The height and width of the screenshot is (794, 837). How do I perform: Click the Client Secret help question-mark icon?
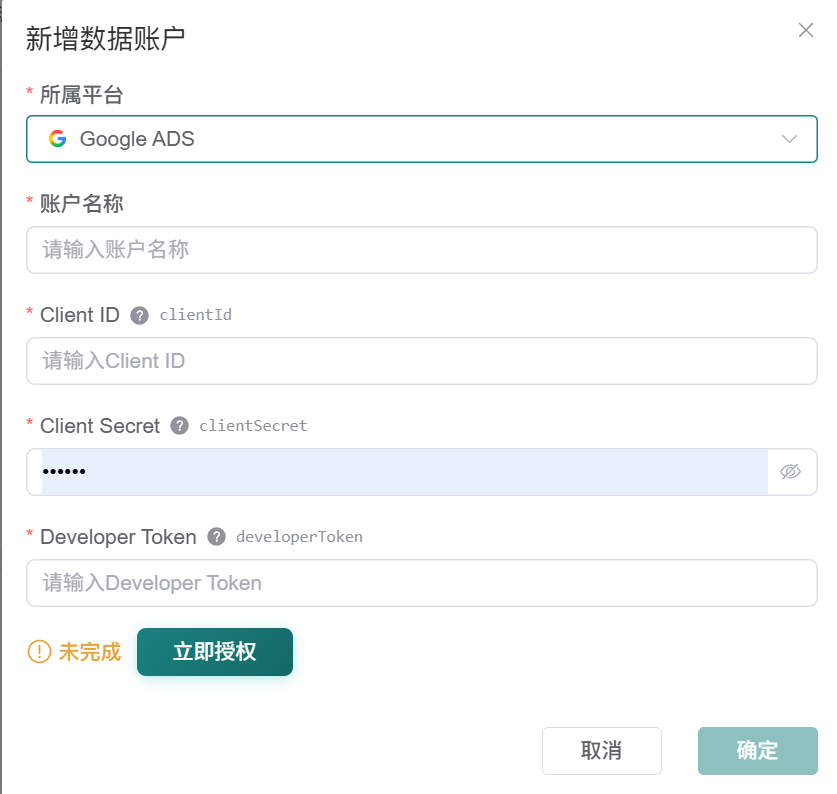[179, 426]
